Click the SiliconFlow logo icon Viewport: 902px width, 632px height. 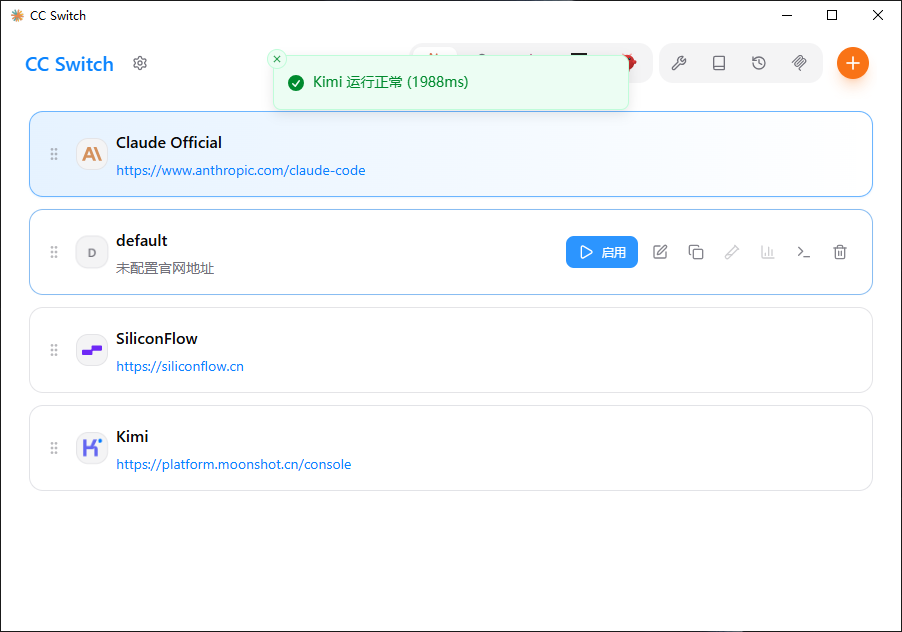(x=92, y=350)
